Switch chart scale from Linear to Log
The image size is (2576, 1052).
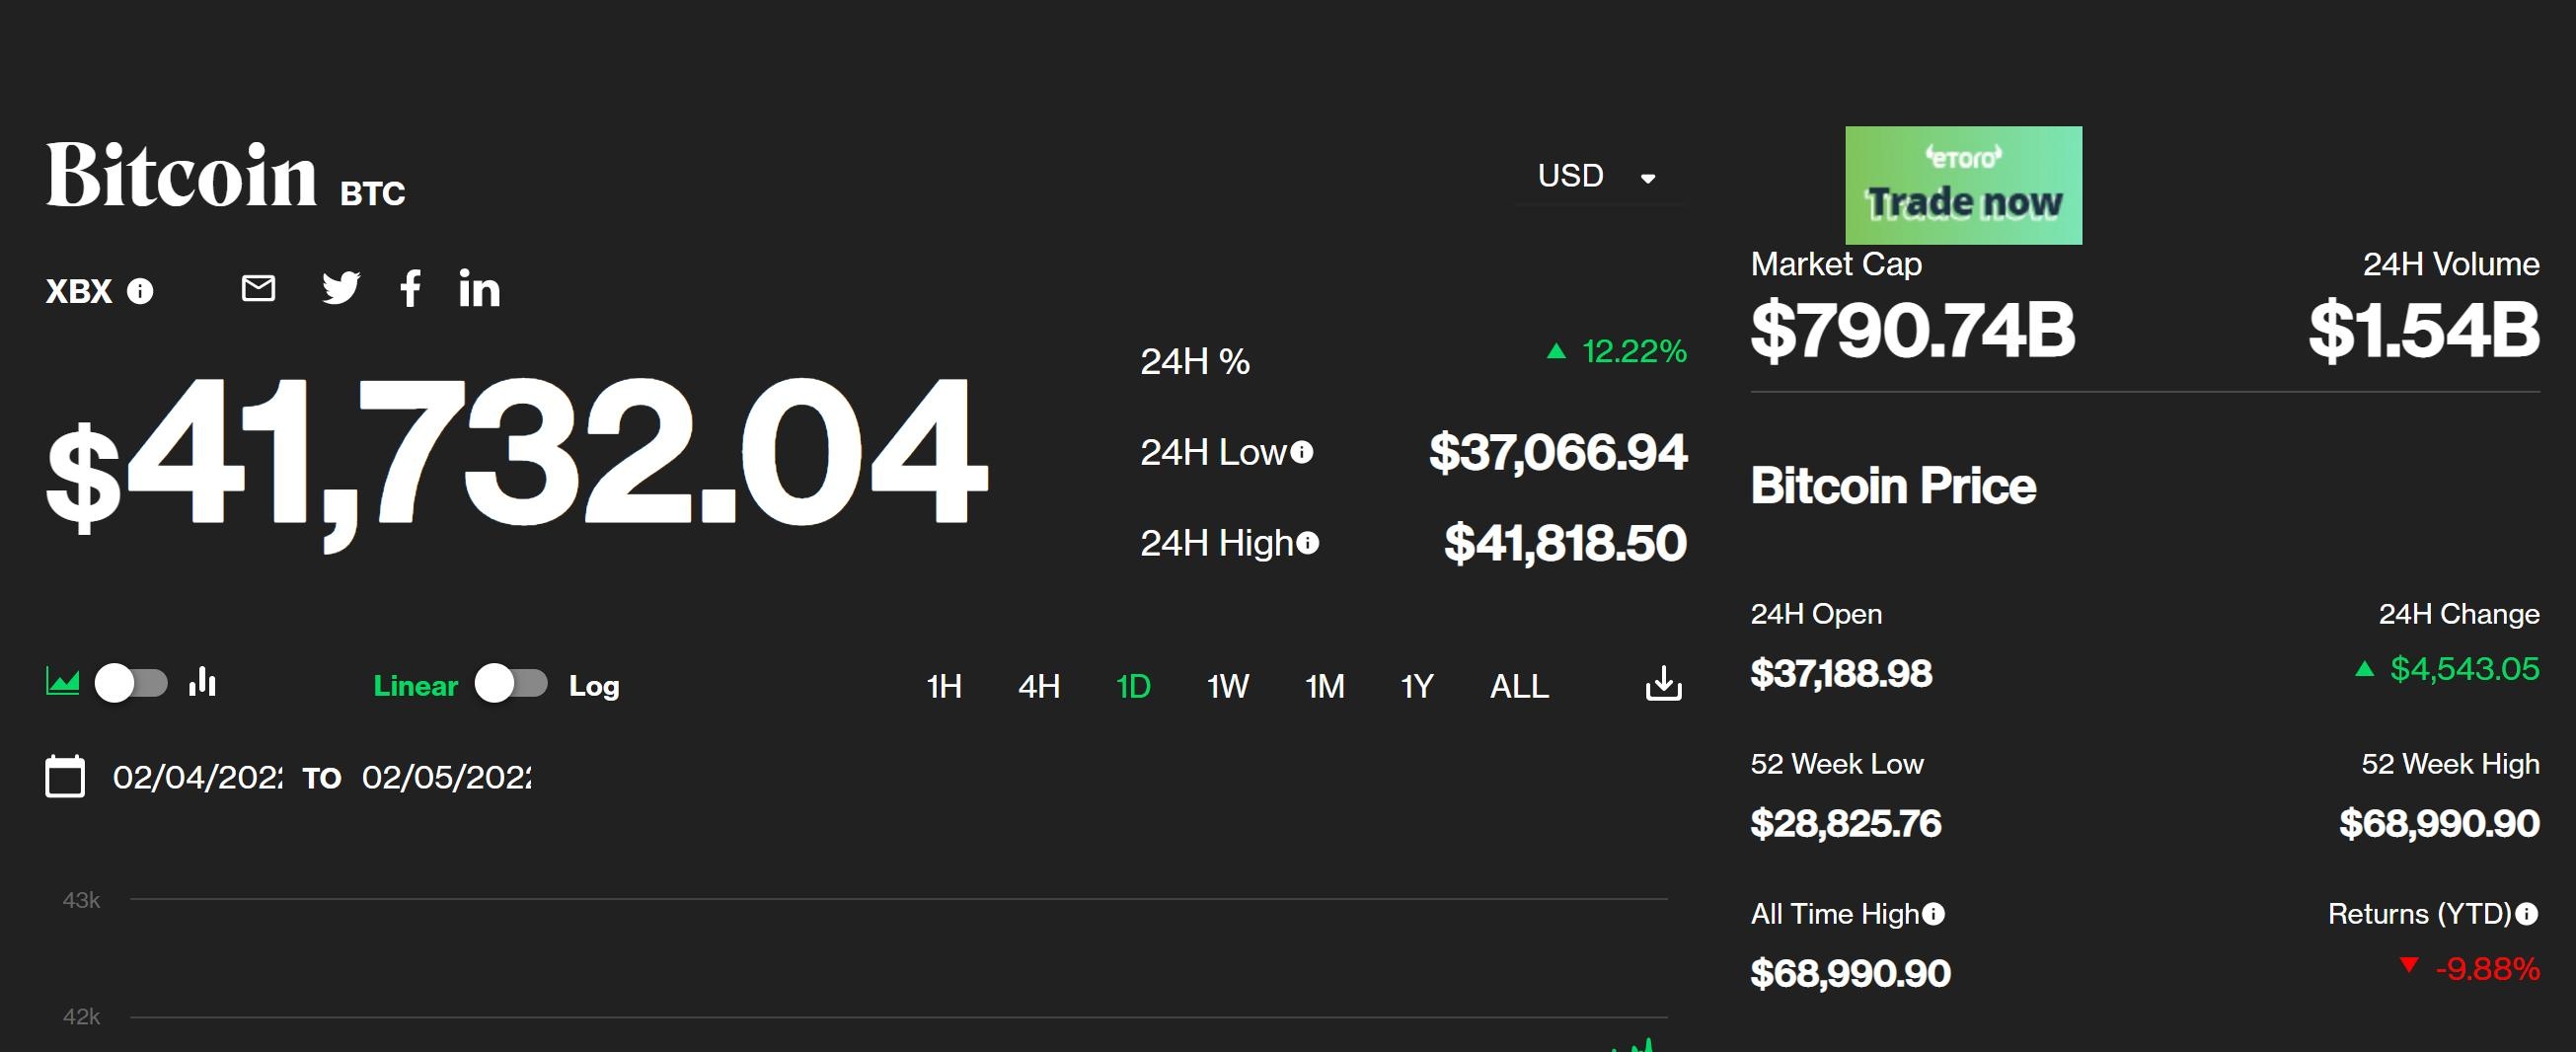coord(510,686)
